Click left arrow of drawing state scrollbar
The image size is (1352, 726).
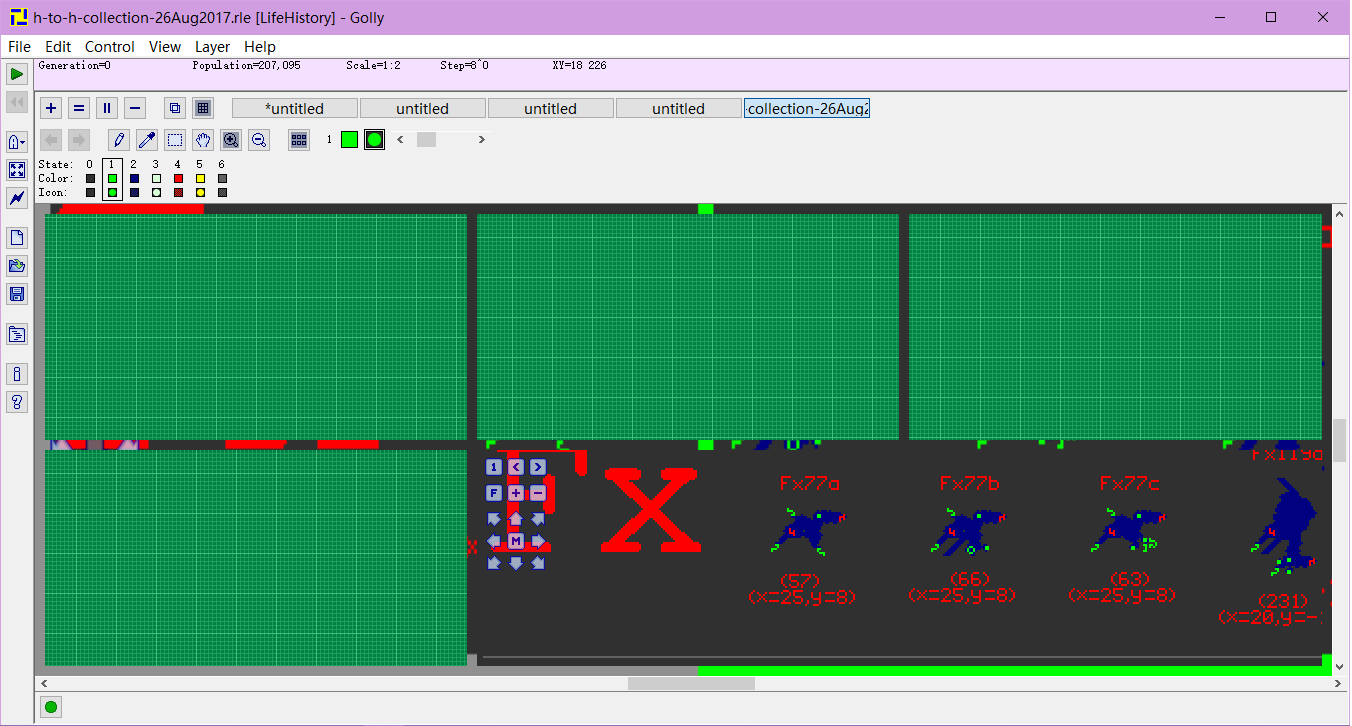pyautogui.click(x=401, y=140)
